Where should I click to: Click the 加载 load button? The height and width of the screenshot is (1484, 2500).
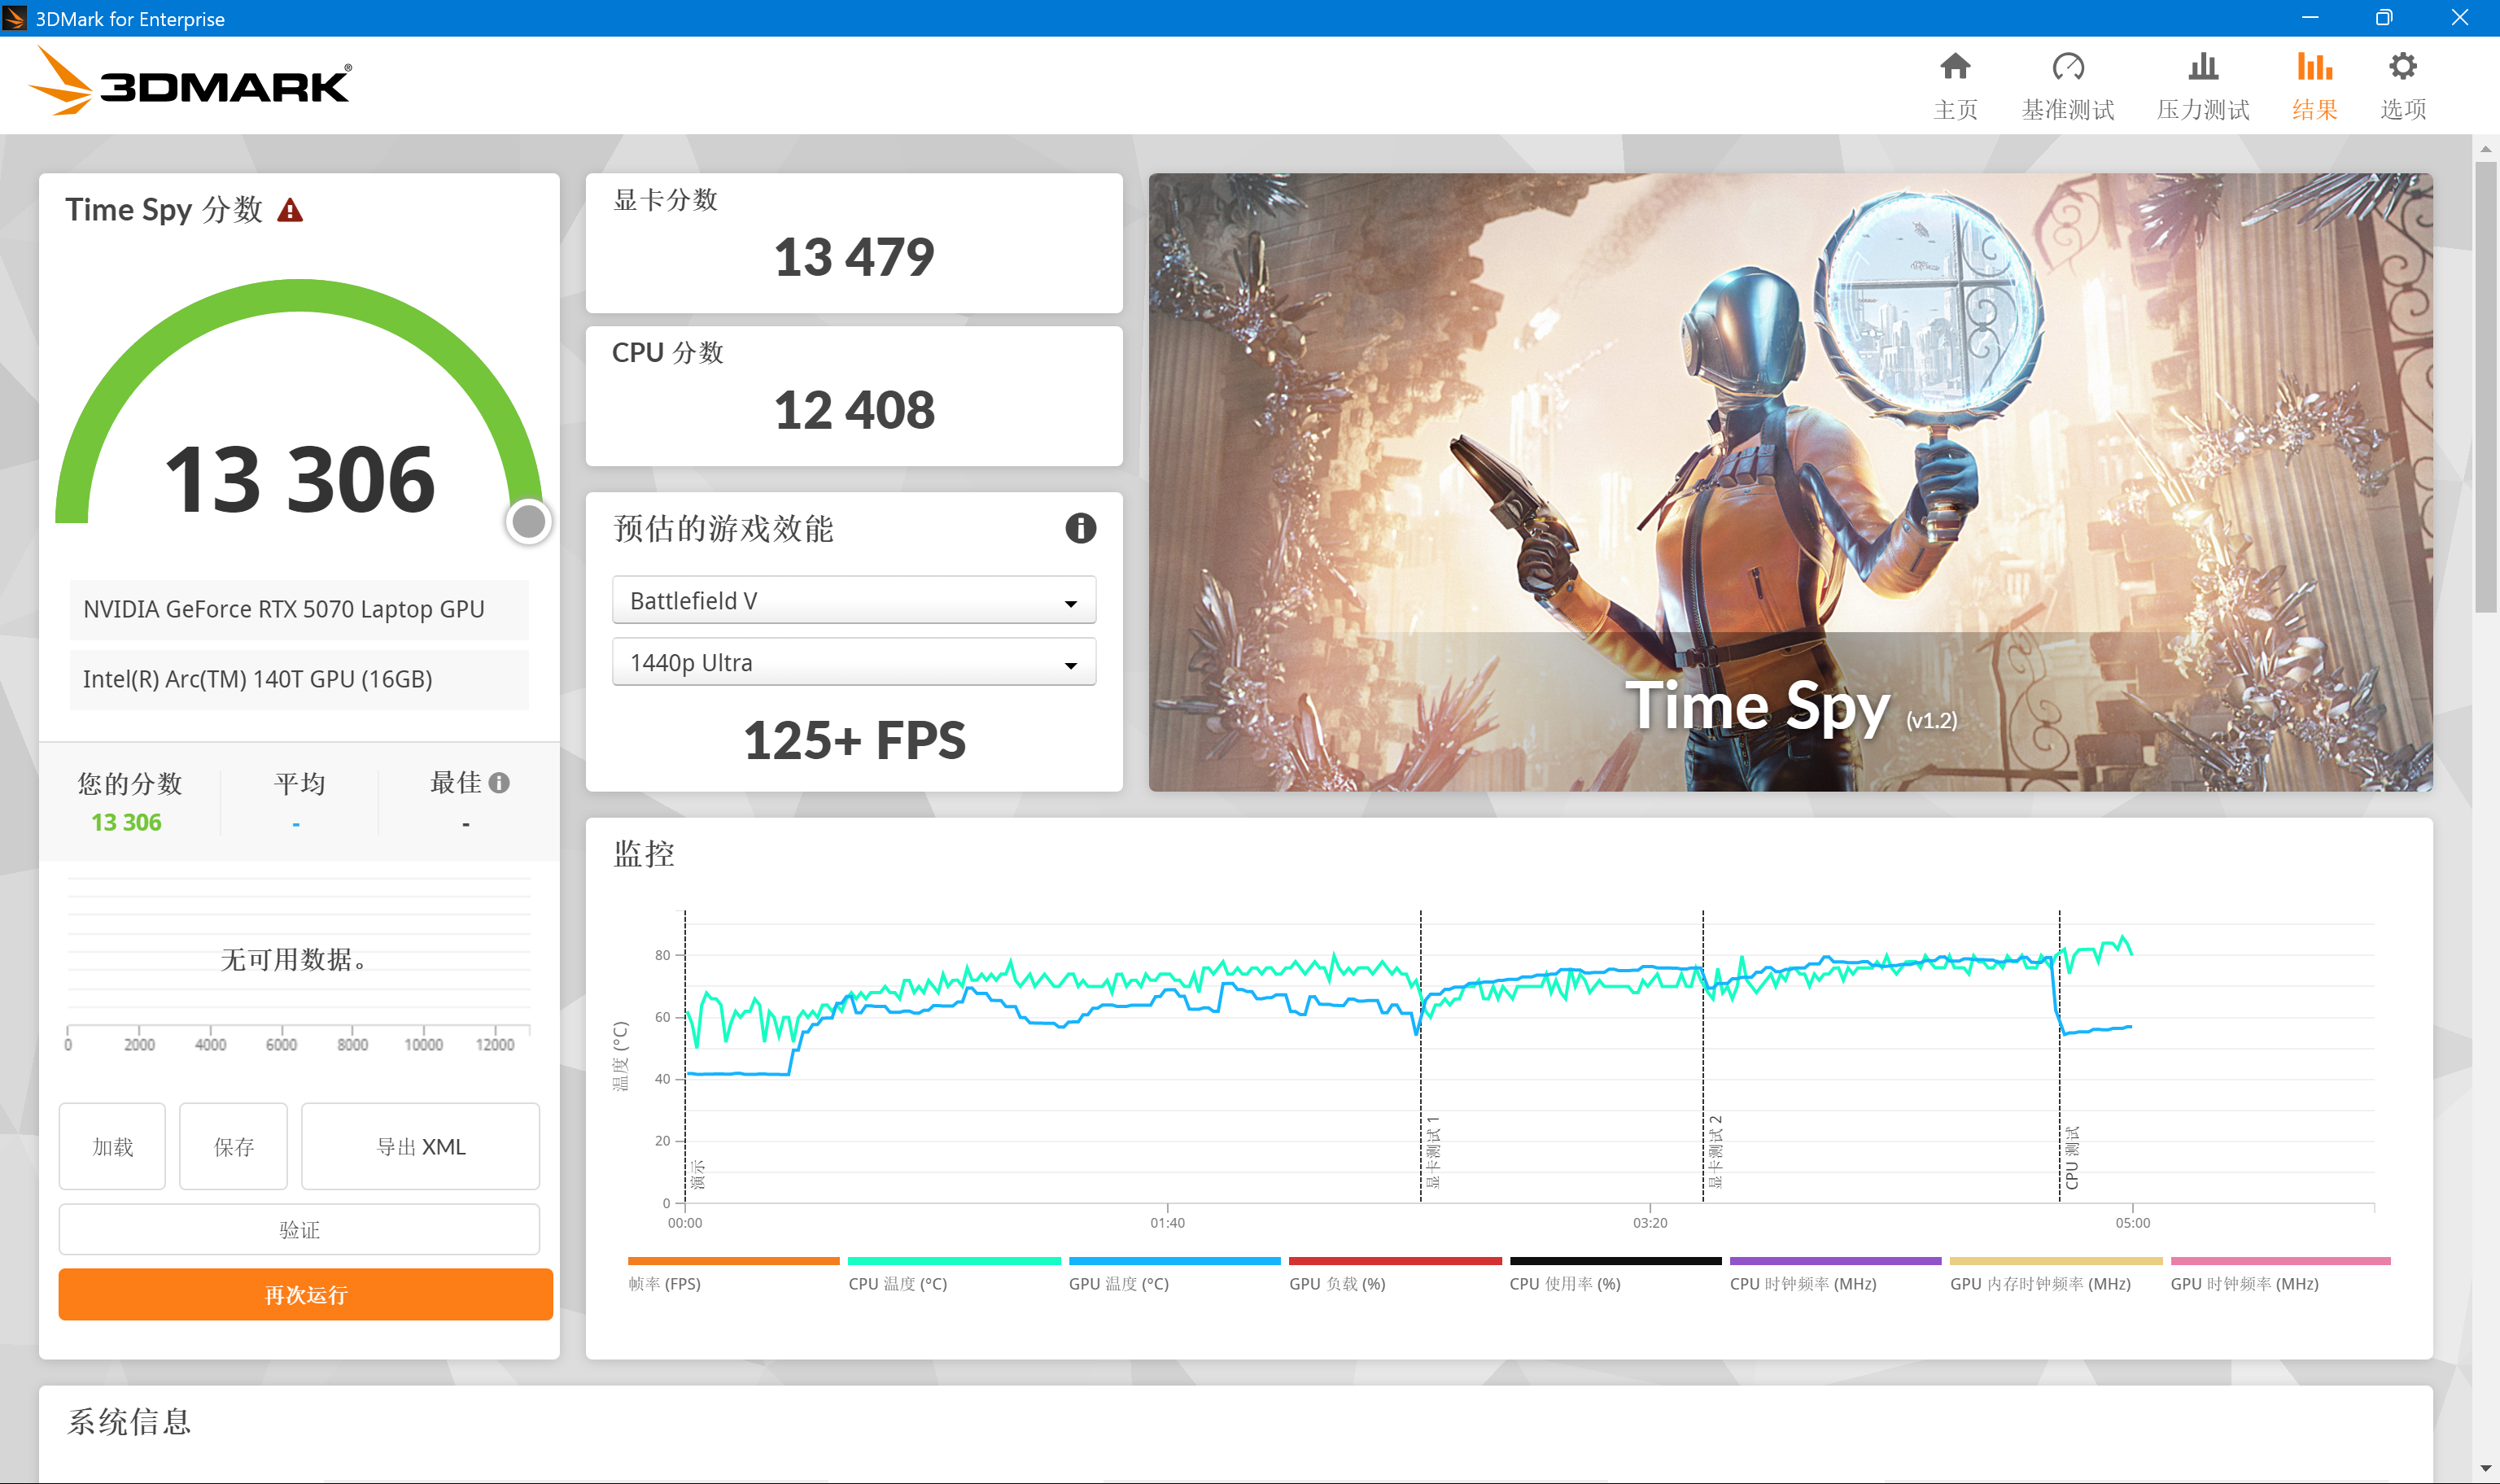(x=112, y=1146)
